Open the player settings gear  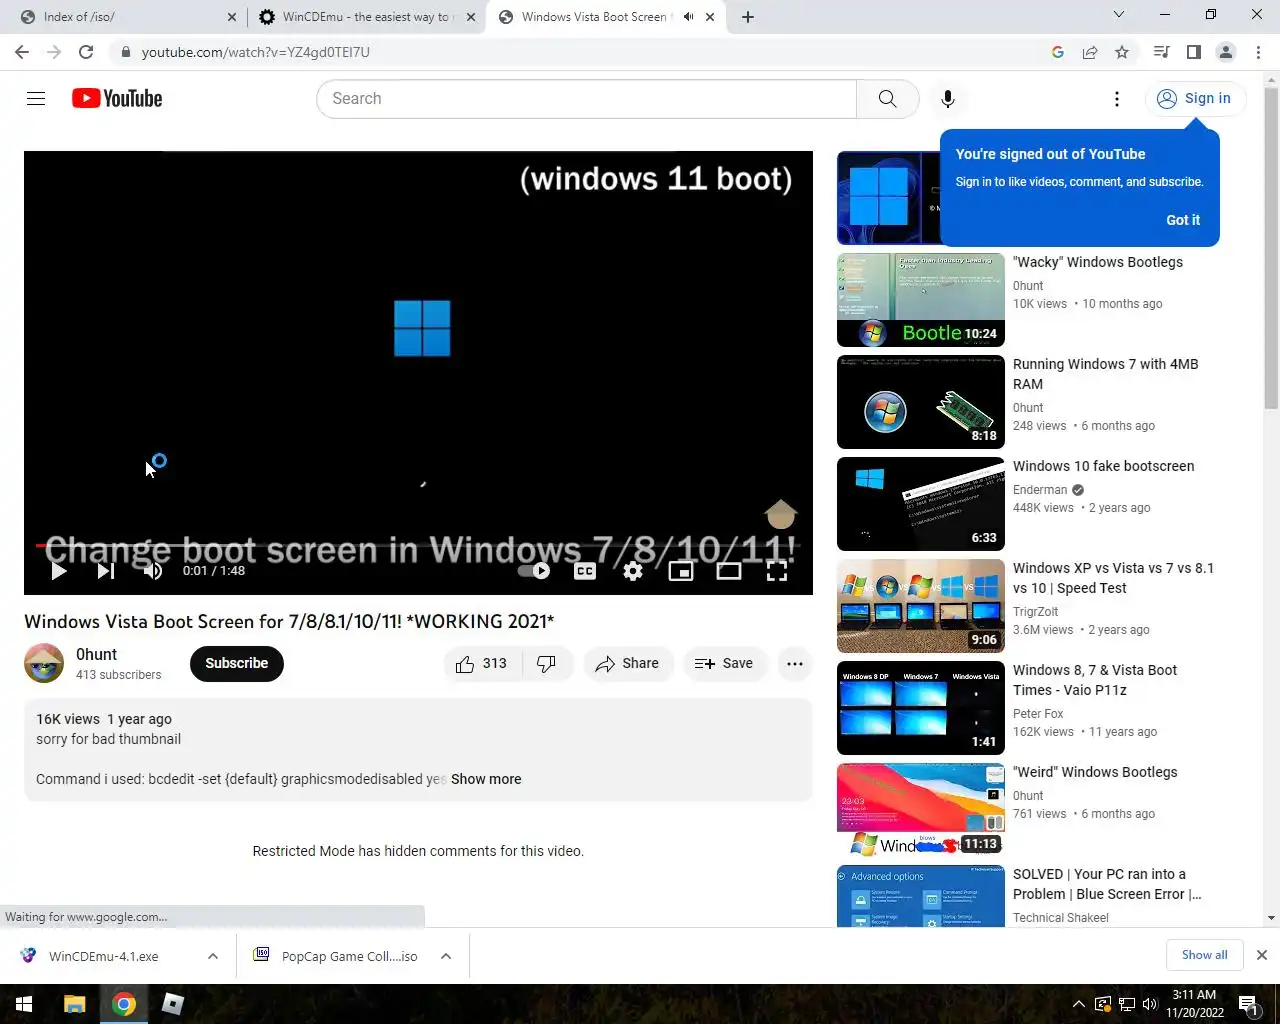633,570
